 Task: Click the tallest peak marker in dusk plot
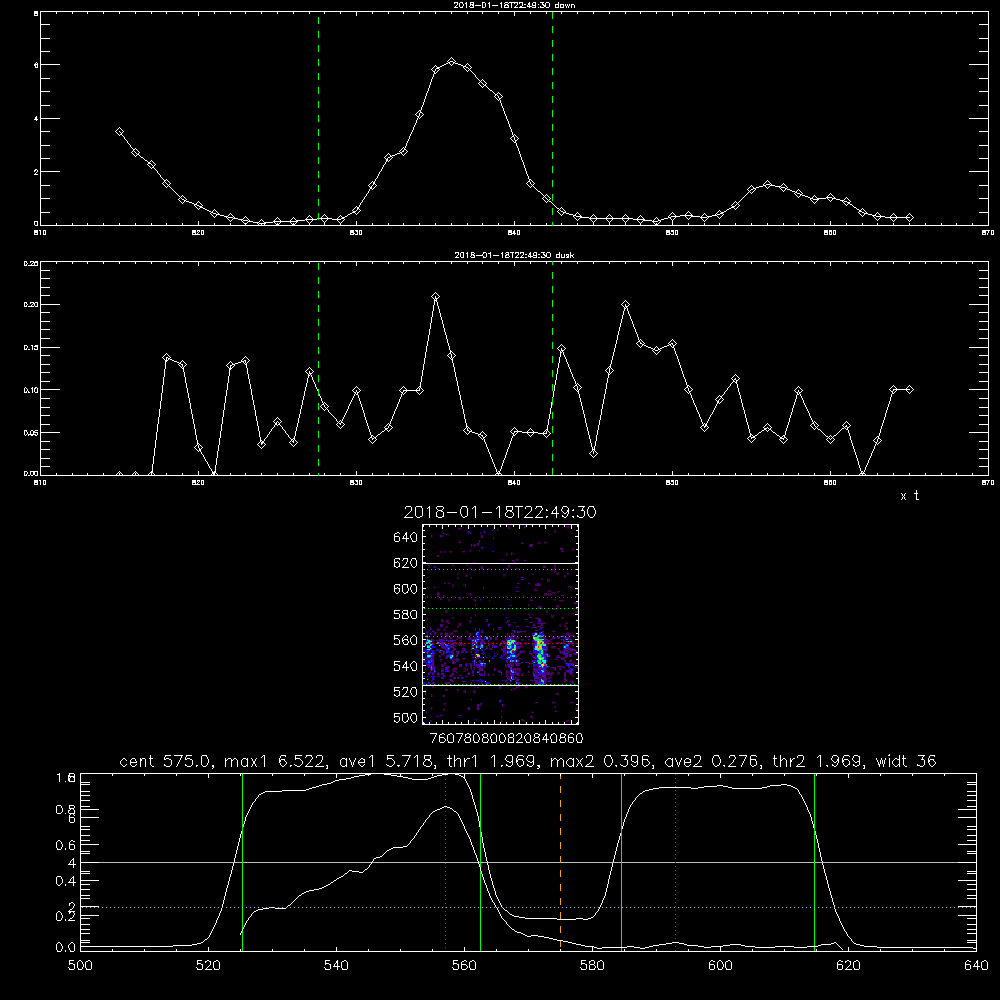(x=436, y=297)
